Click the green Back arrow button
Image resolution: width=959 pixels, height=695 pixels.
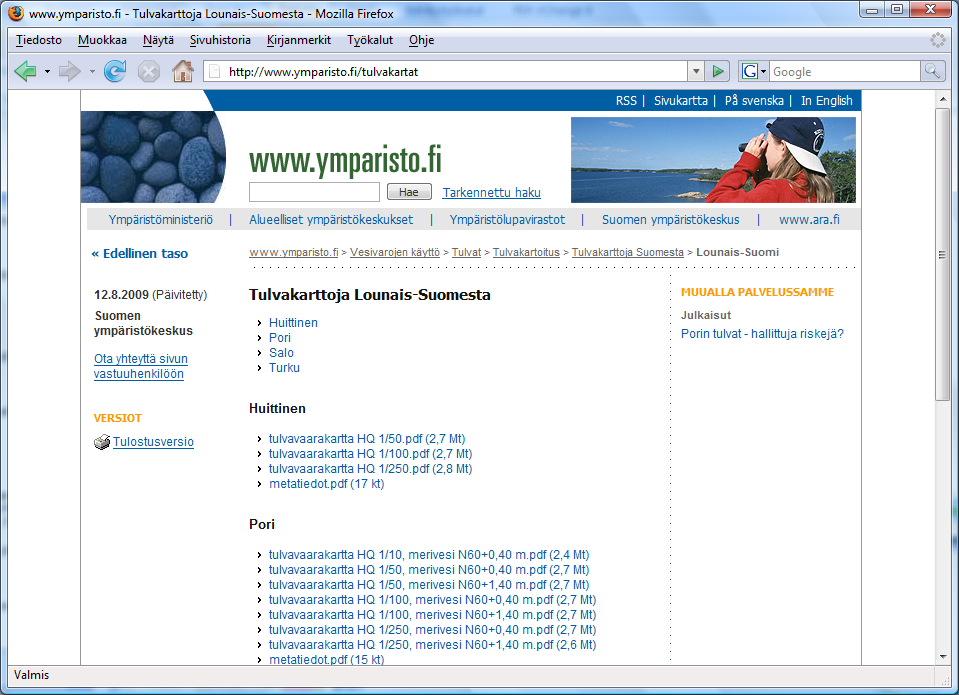pyautogui.click(x=25, y=72)
